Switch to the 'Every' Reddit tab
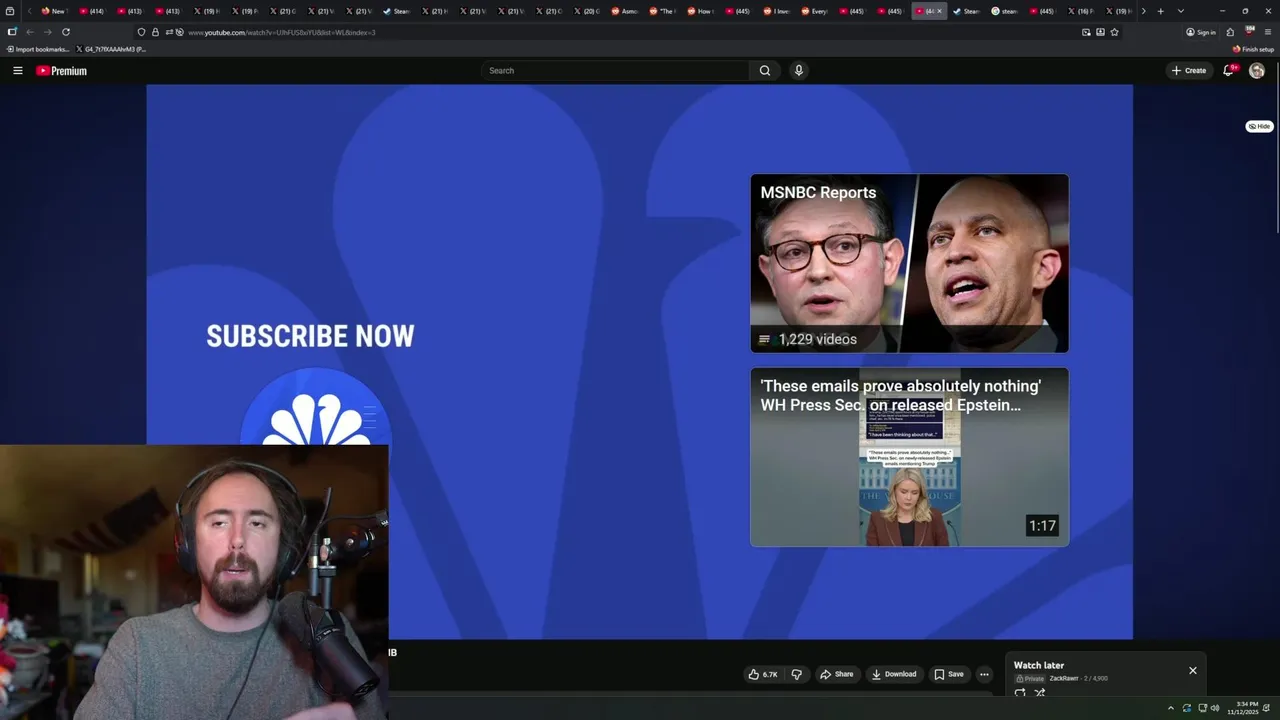The width and height of the screenshot is (1280, 720). click(x=815, y=11)
